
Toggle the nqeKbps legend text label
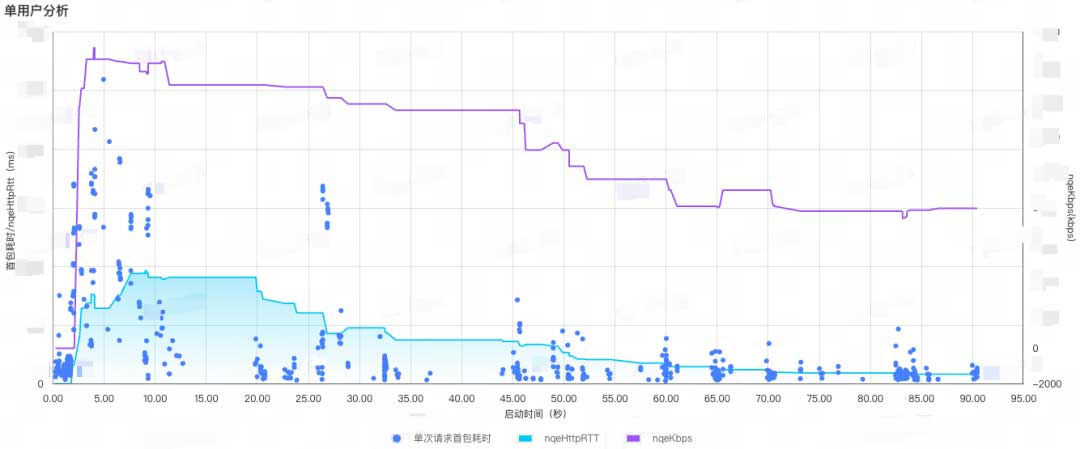pos(672,438)
